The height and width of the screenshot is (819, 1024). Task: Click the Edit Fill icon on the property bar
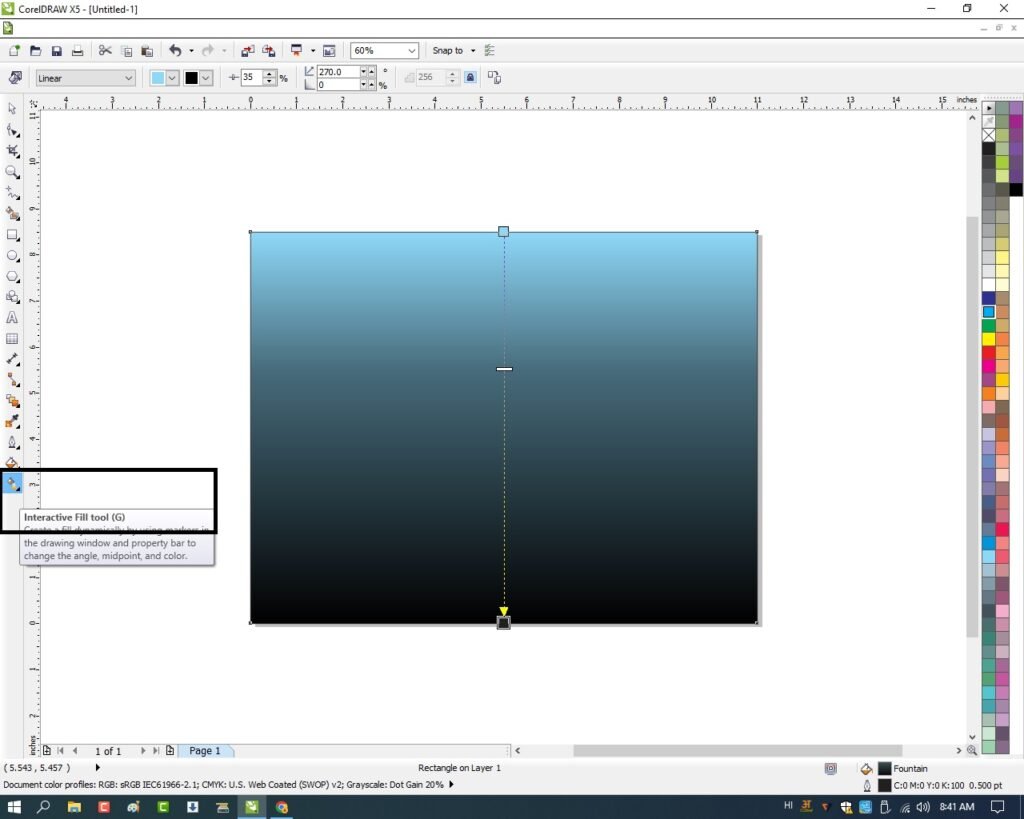(14, 78)
